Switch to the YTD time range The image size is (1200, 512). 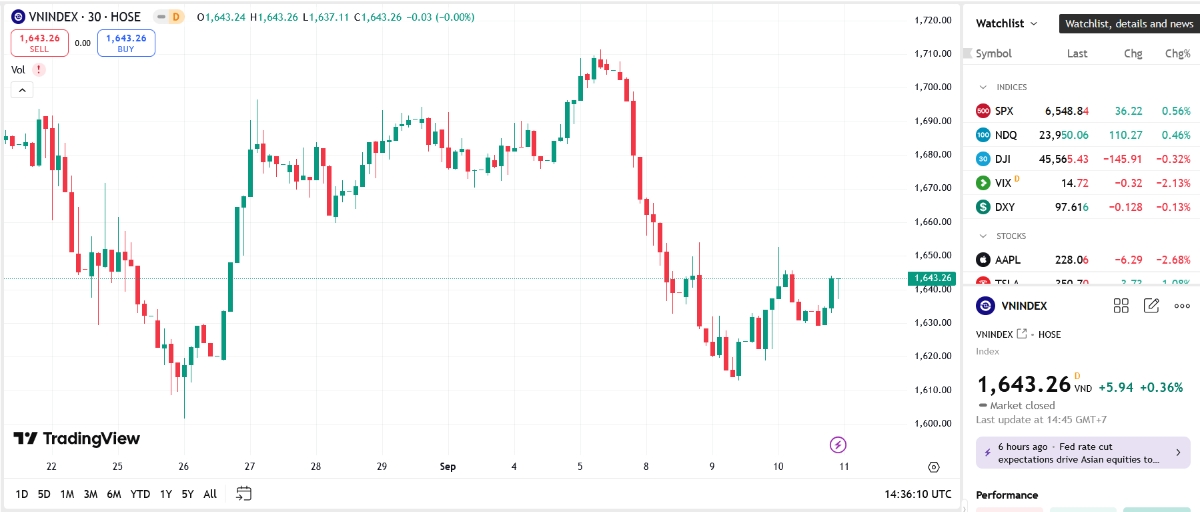140,494
